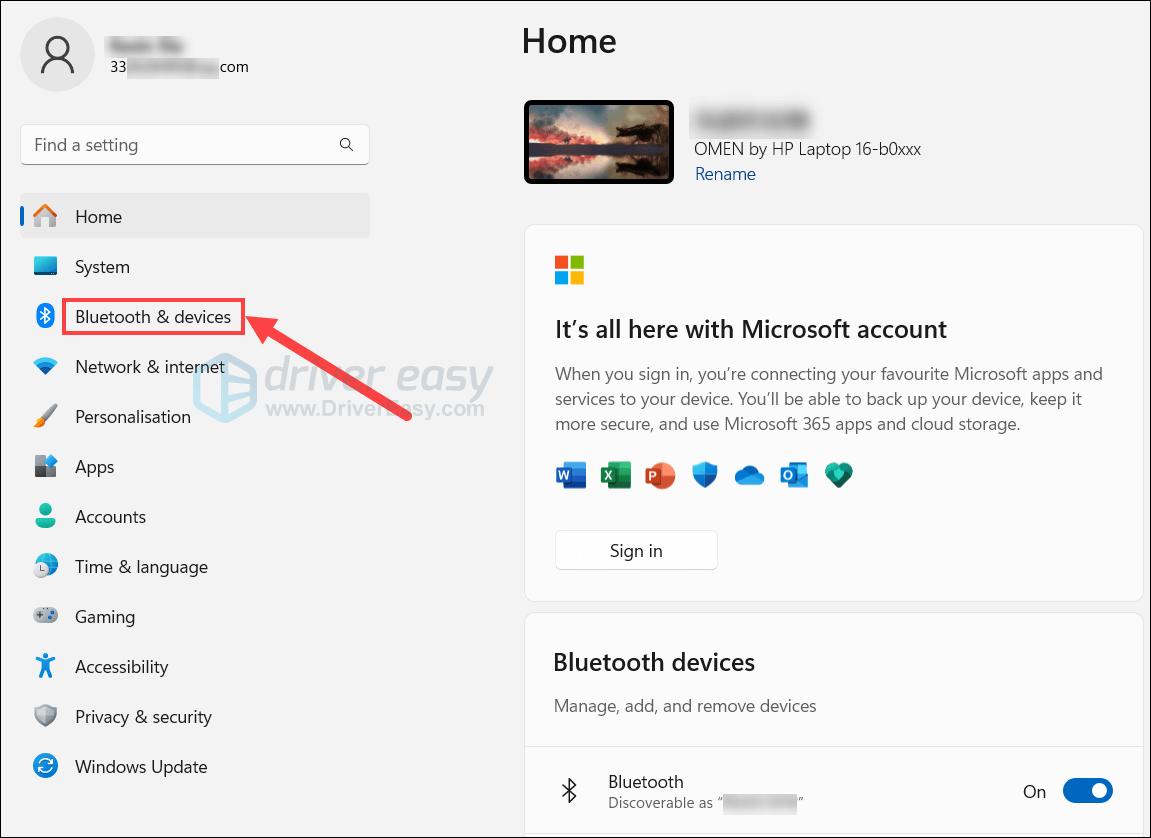
Task: Click the Gaming controller icon
Action: pos(46,616)
